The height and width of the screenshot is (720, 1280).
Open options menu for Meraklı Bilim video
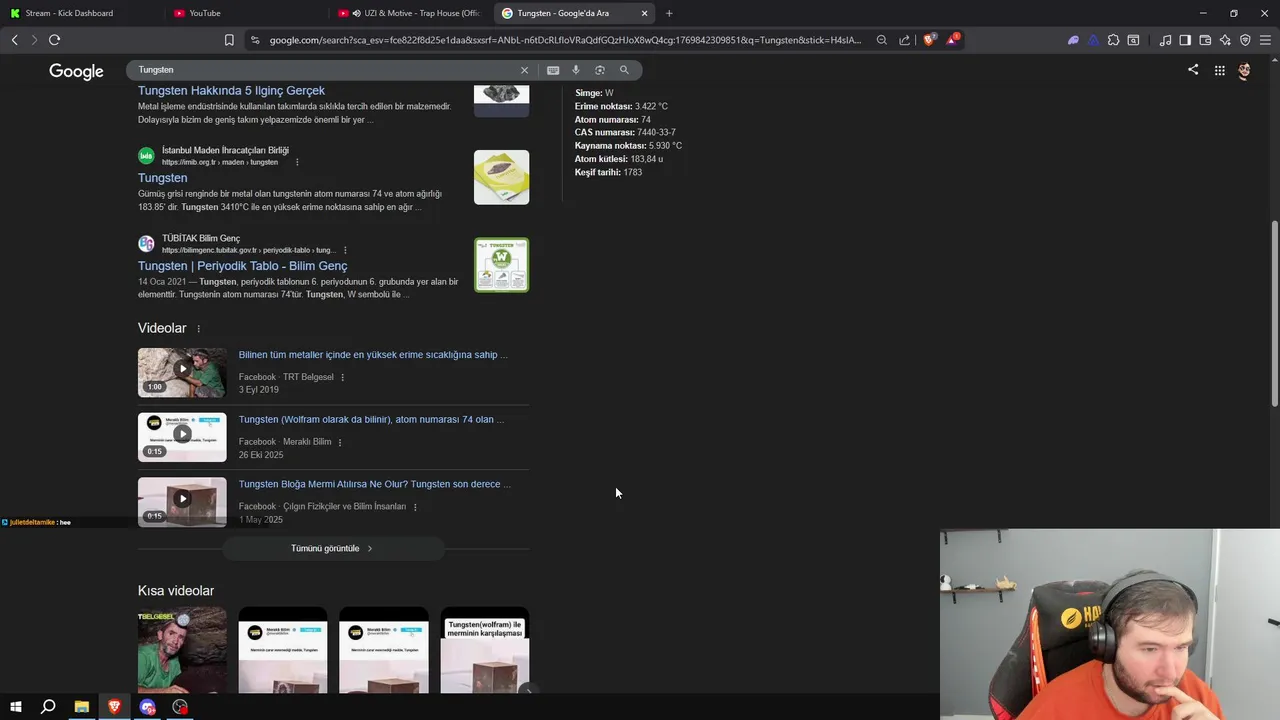tap(340, 442)
